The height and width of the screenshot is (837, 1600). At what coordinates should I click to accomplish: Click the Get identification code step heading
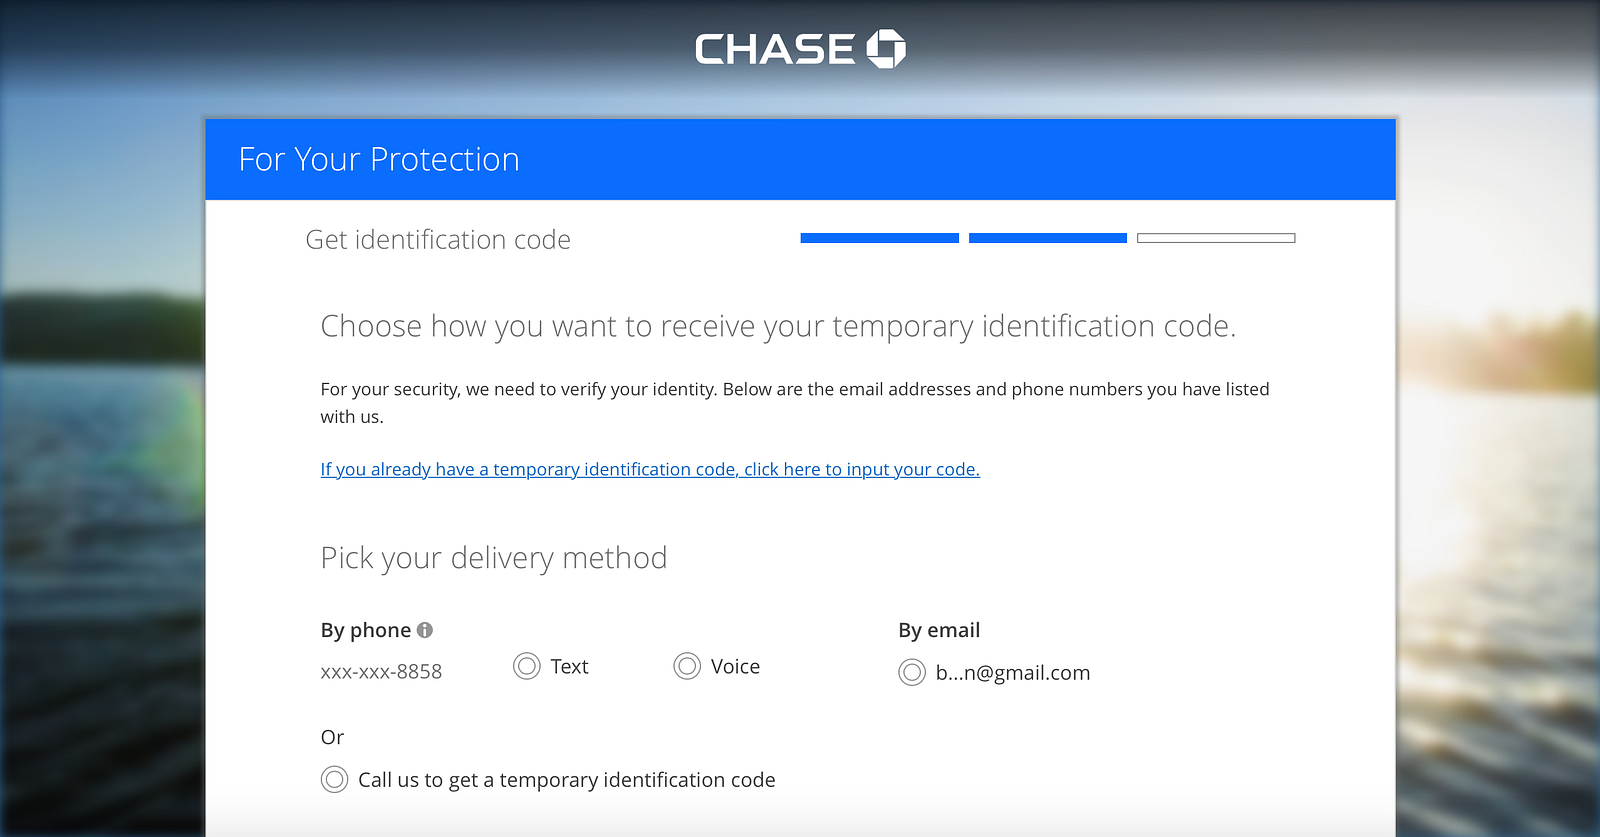(438, 240)
